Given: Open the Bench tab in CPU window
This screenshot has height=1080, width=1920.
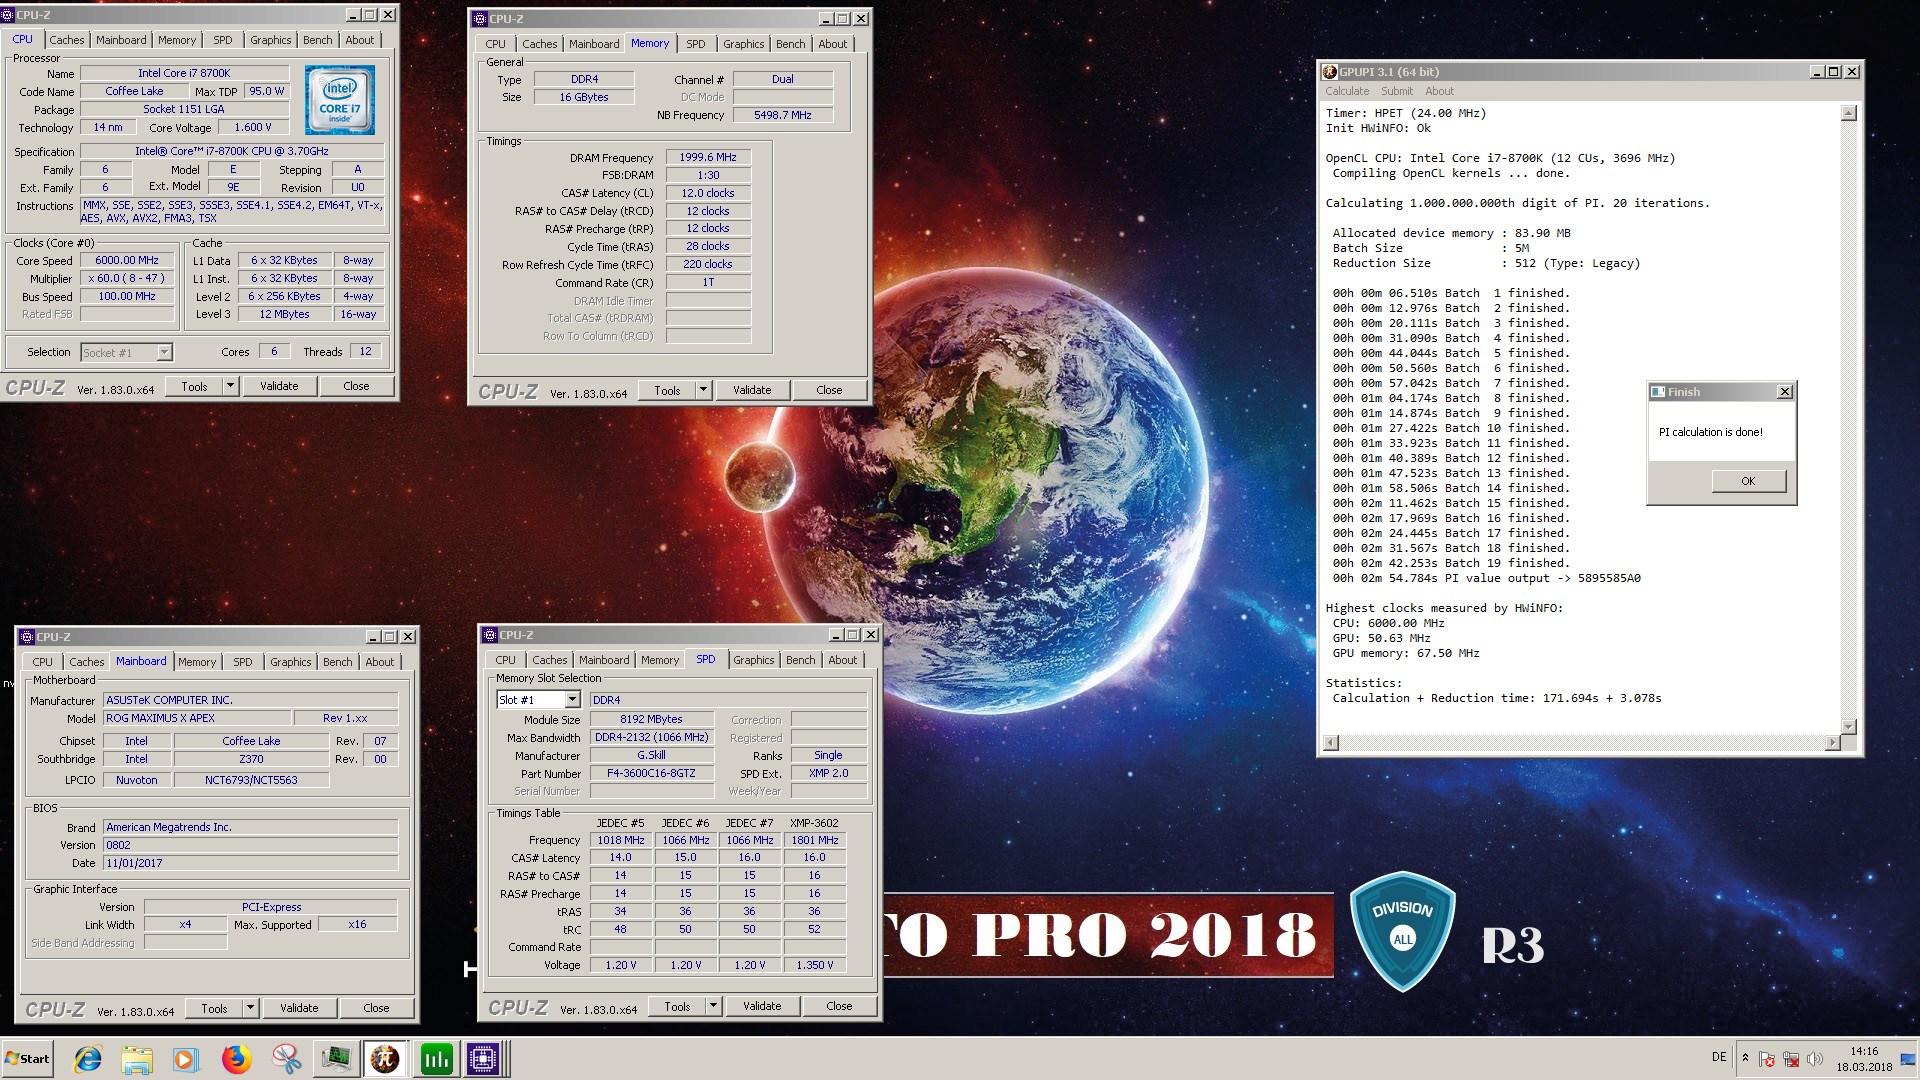Looking at the screenshot, I should pos(318,40).
